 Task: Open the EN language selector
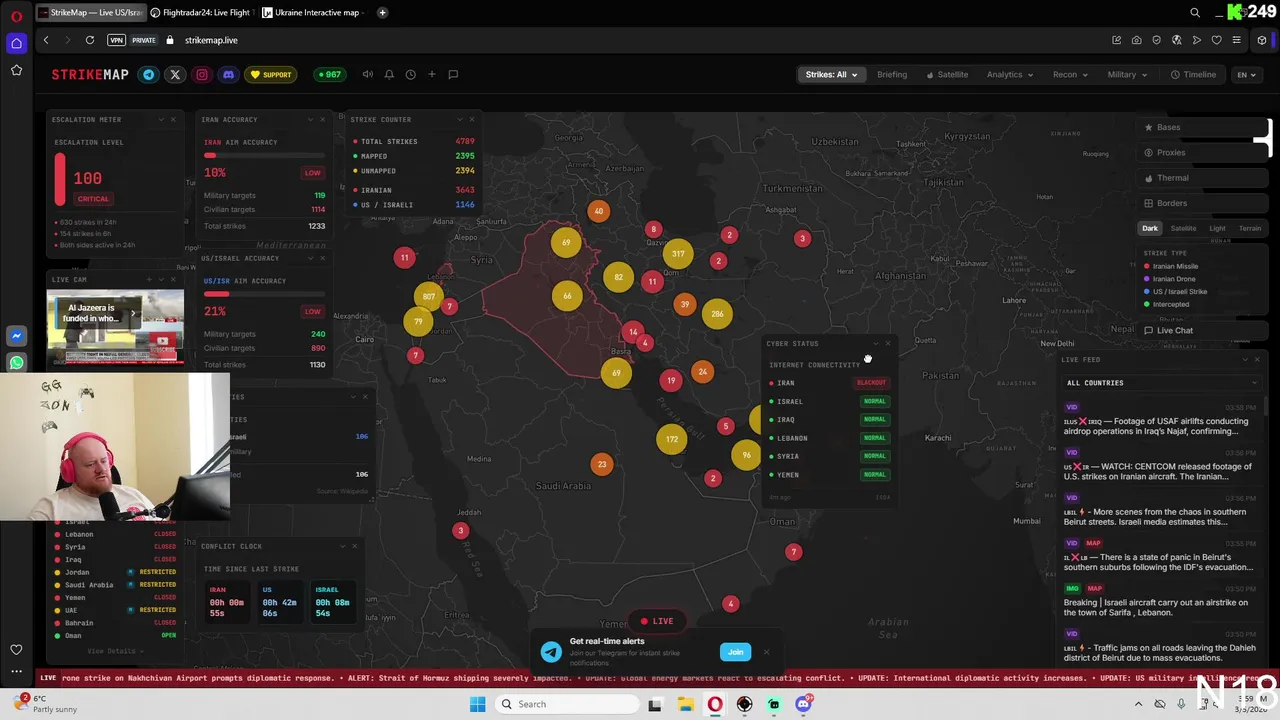pyautogui.click(x=1247, y=74)
